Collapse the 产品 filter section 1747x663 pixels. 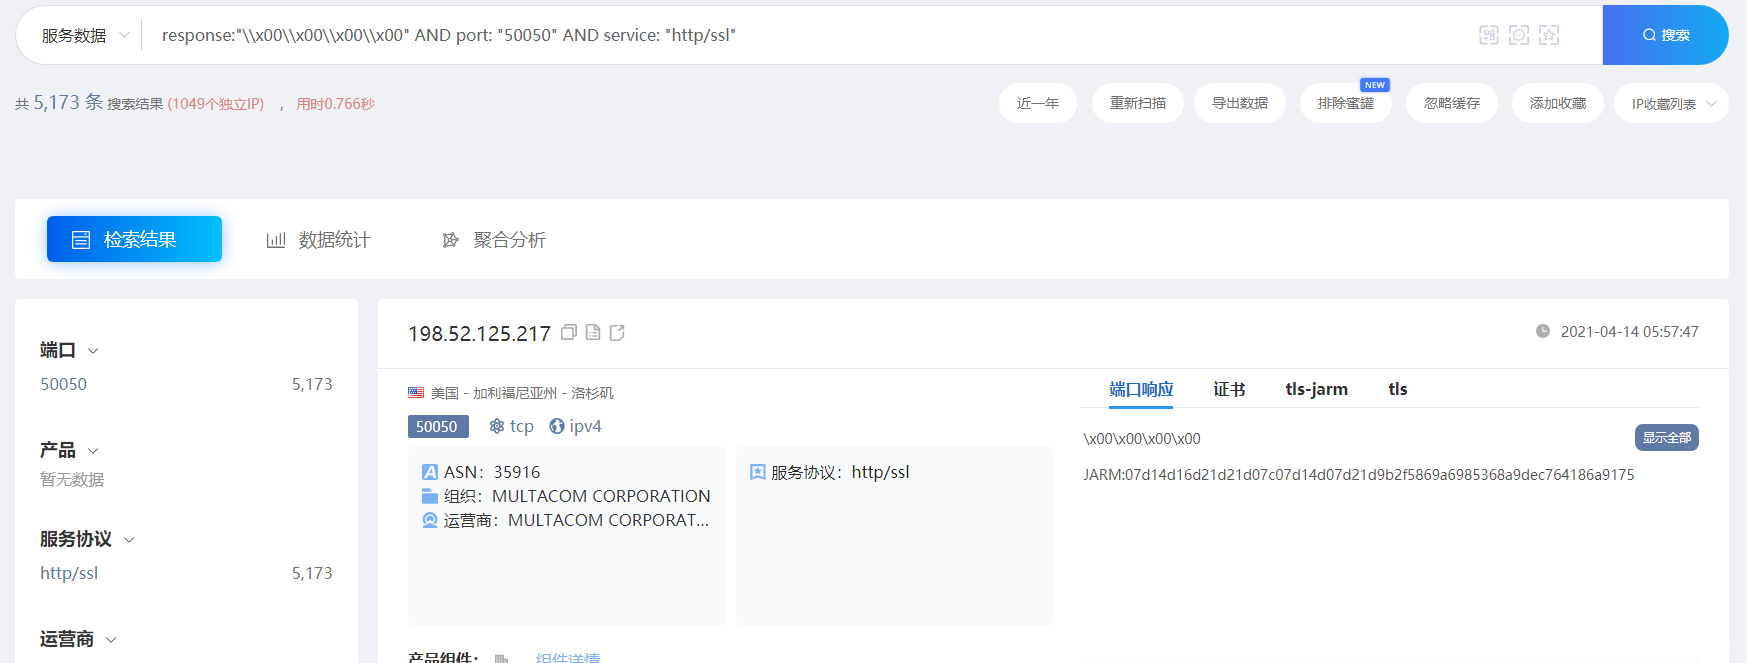pyautogui.click(x=93, y=451)
